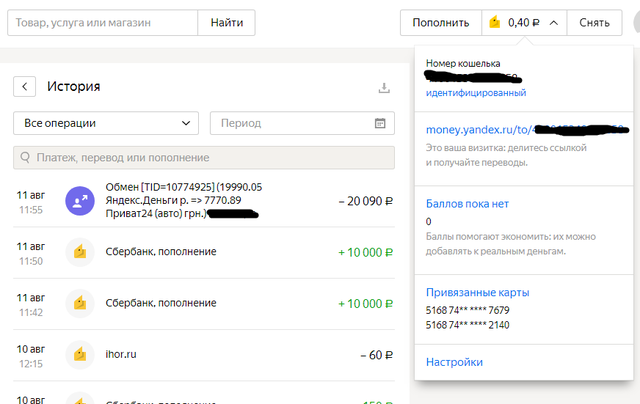Open Настройки in the wallet panel
This screenshot has width=640, height=404.
454,362
